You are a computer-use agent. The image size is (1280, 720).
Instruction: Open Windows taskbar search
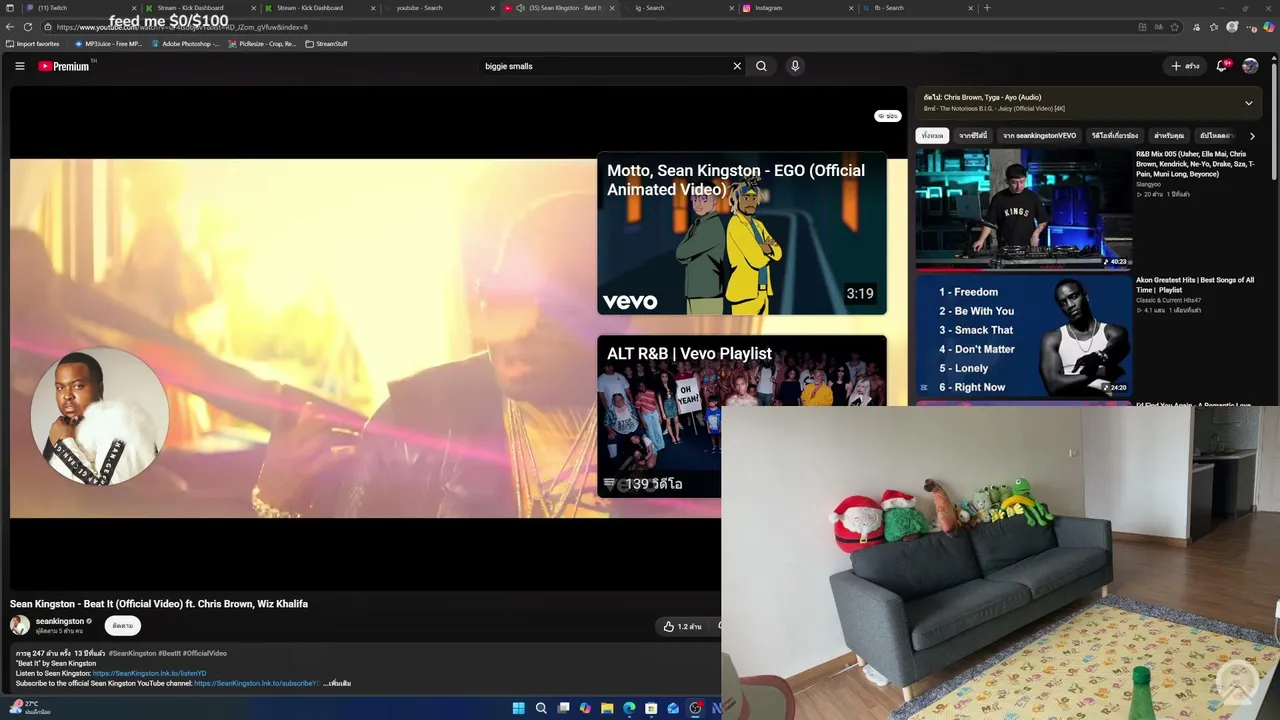(541, 708)
